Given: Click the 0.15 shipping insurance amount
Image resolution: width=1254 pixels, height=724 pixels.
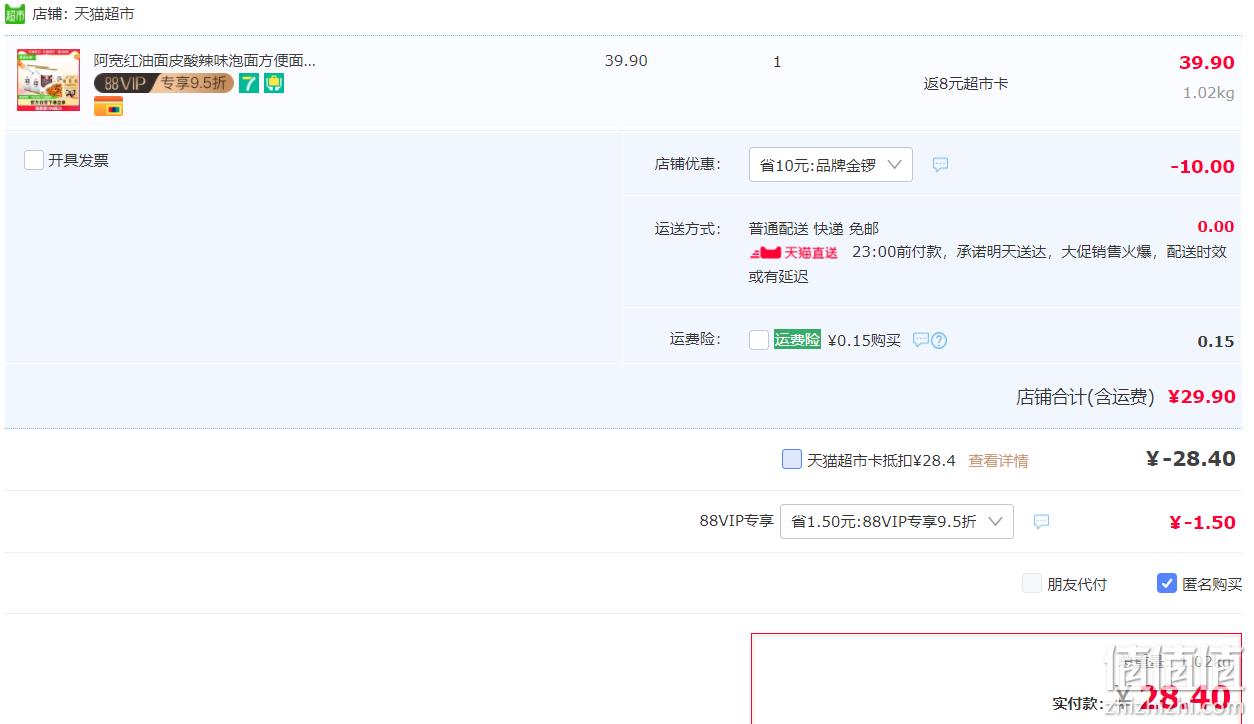Looking at the screenshot, I should [x=1216, y=342].
